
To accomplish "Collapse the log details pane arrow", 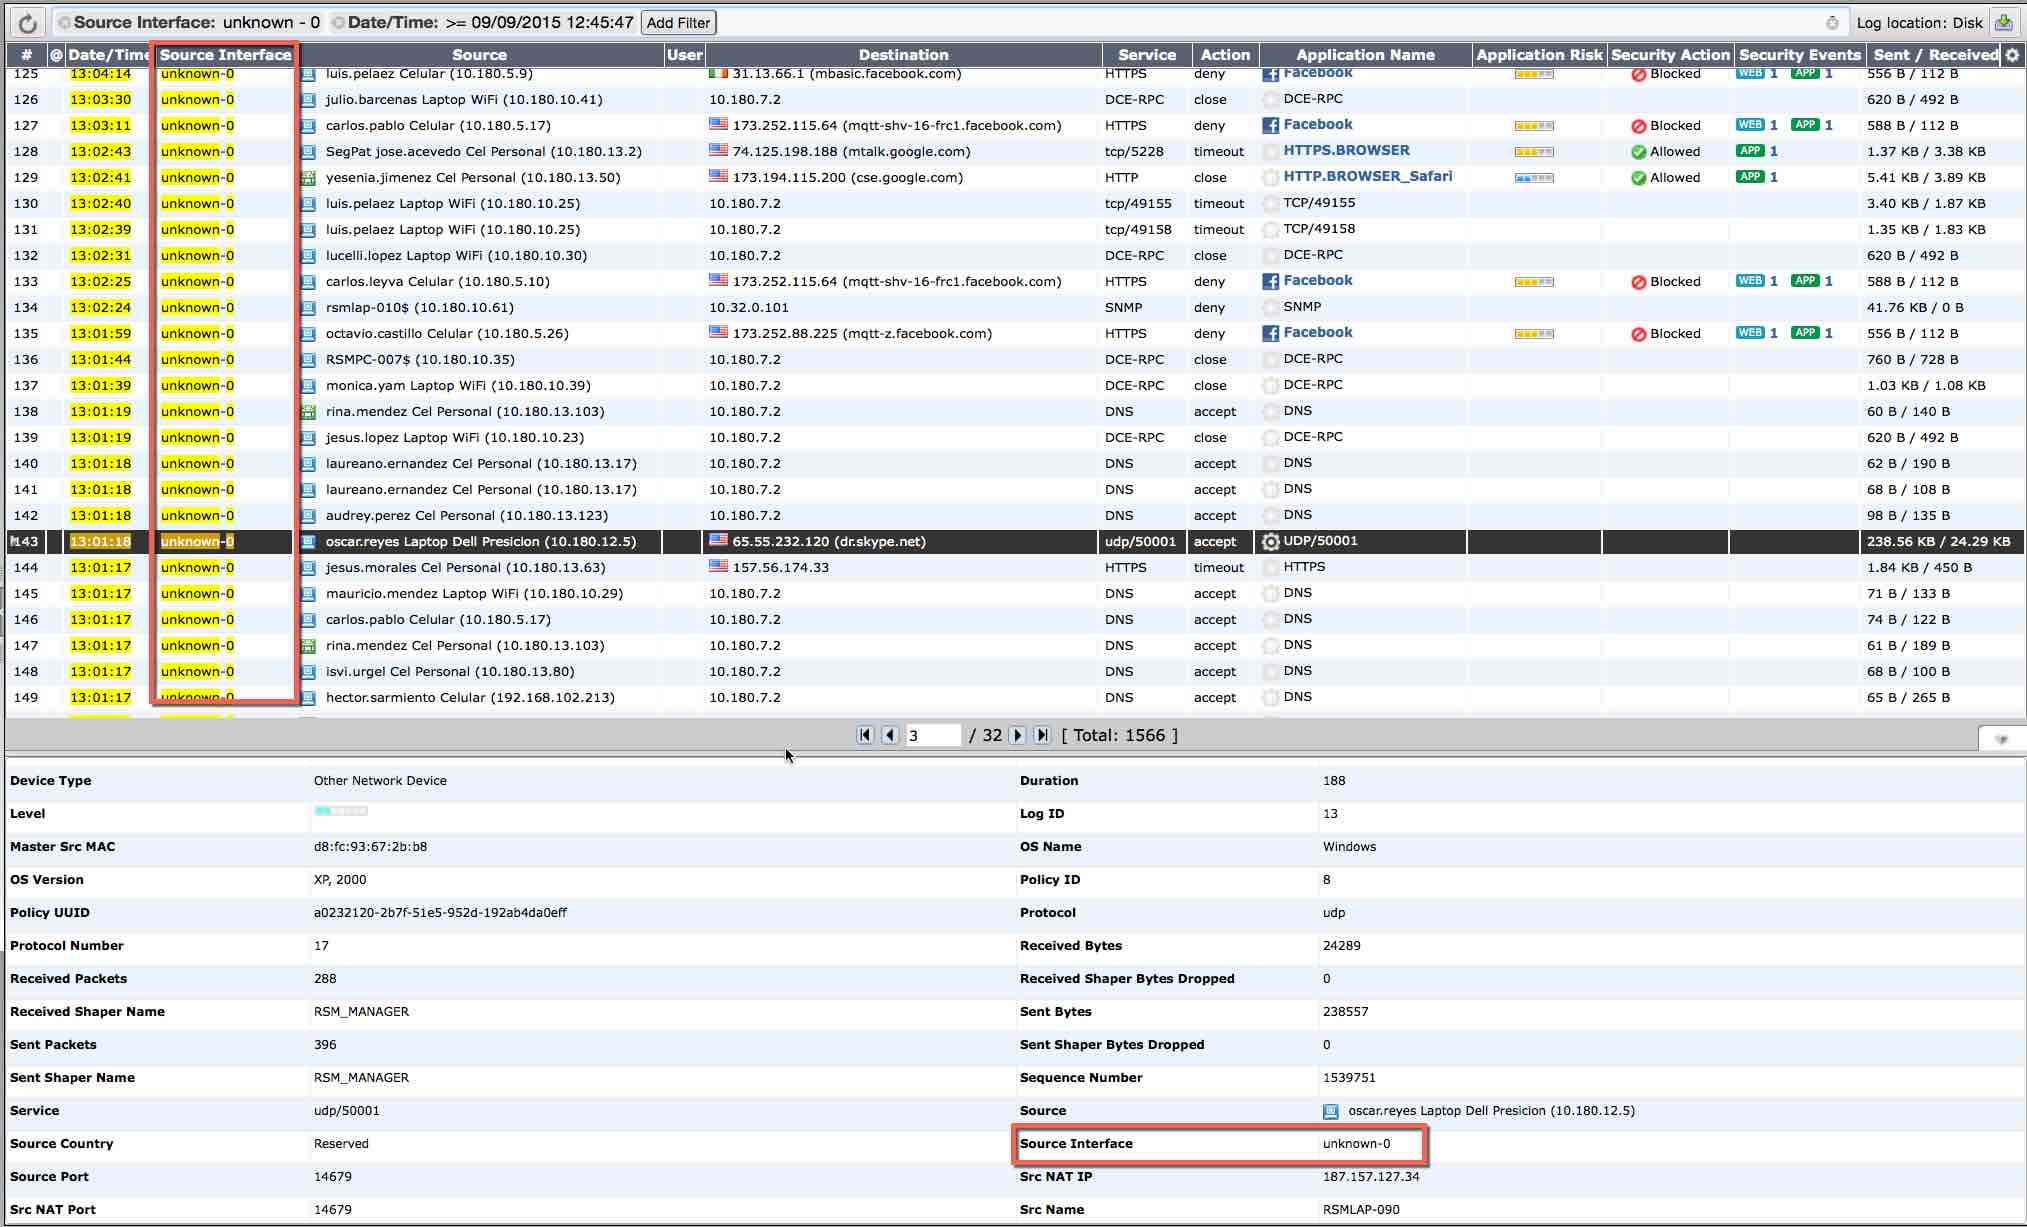I will (x=2001, y=739).
